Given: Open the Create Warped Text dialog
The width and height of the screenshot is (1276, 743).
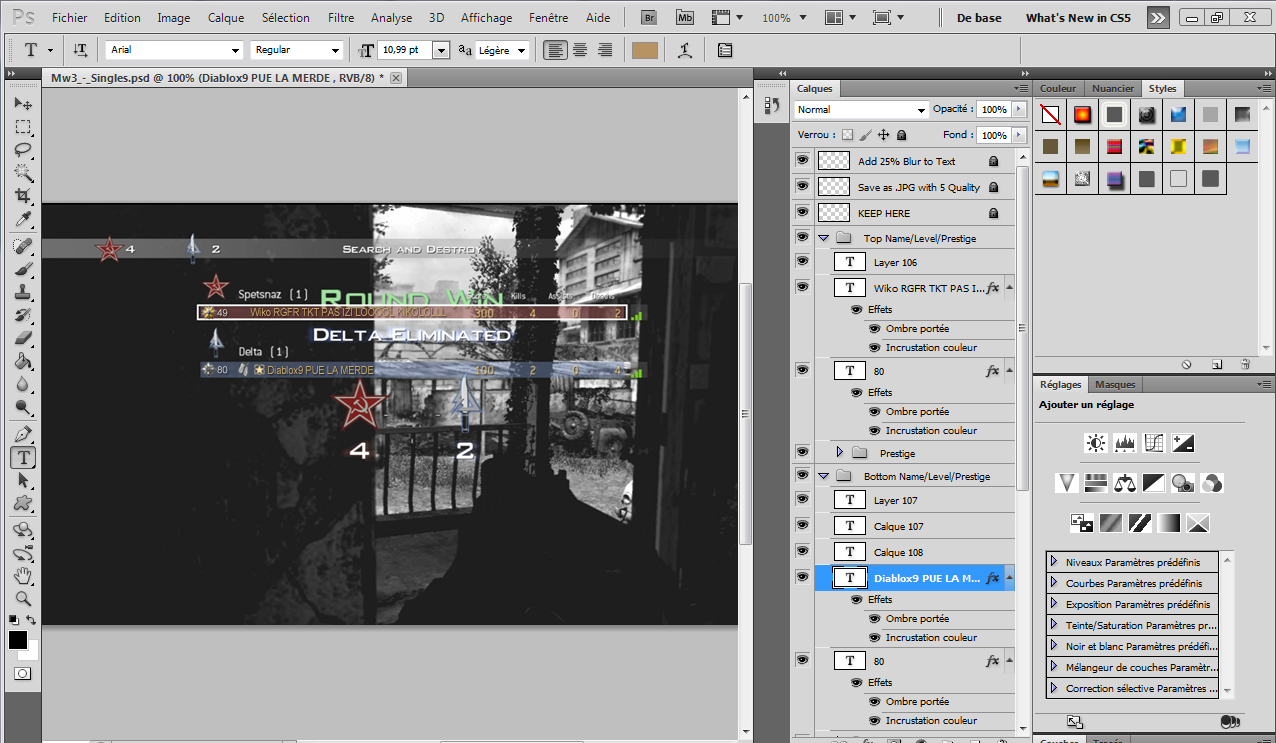Looking at the screenshot, I should coord(684,50).
